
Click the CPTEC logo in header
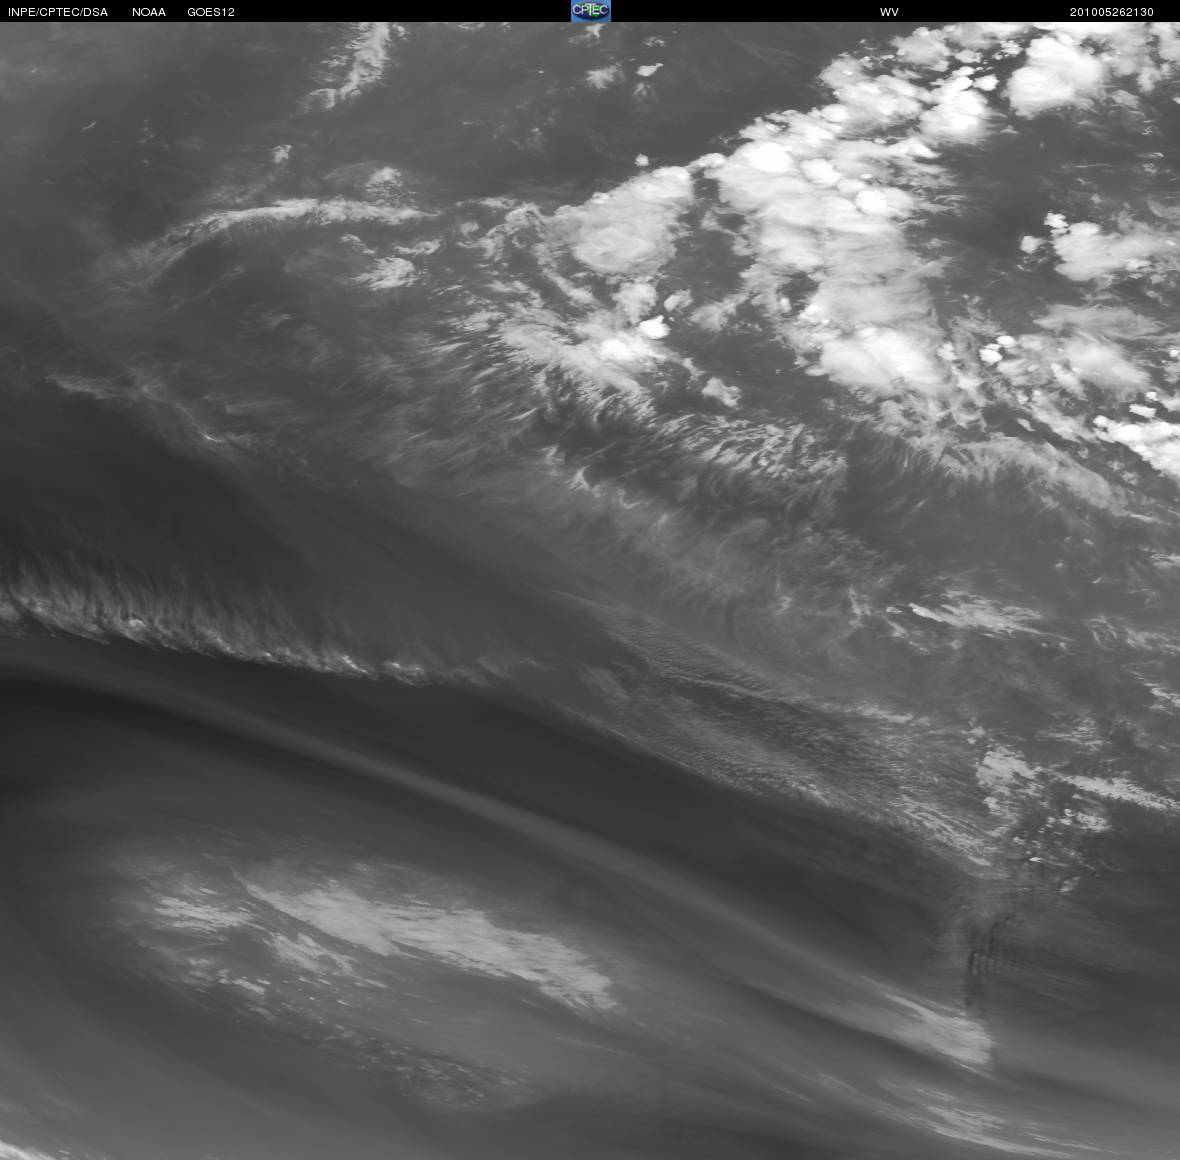click(591, 11)
